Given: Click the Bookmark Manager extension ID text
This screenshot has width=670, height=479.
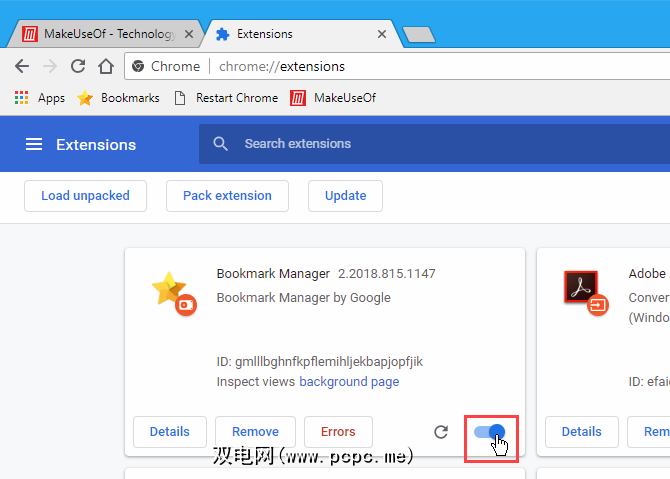Looking at the screenshot, I should coord(320,361).
